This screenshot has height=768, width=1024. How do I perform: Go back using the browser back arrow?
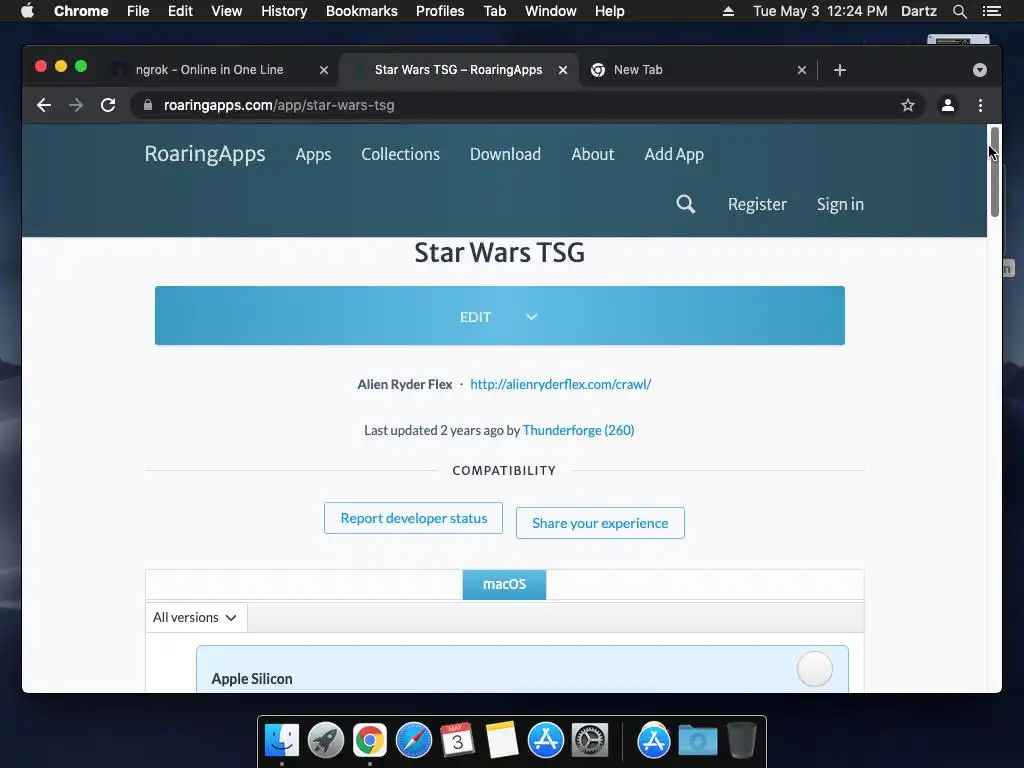pyautogui.click(x=44, y=105)
